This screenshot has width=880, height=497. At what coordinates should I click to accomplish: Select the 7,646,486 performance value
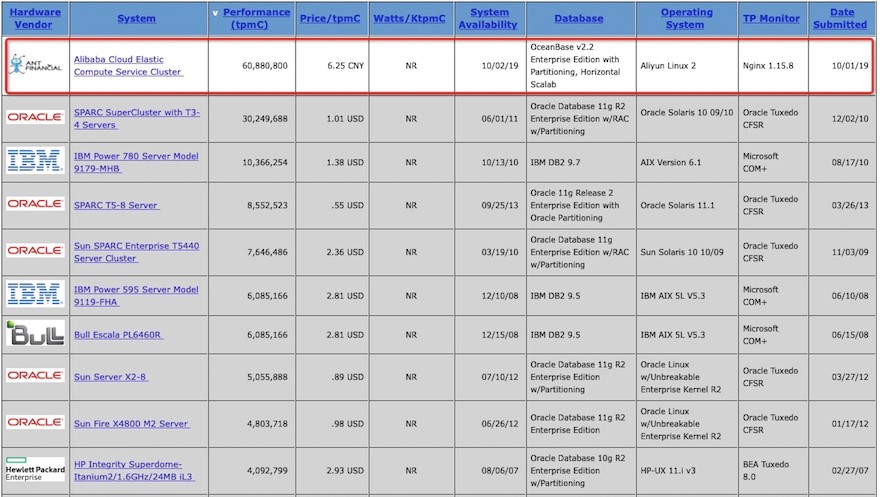pyautogui.click(x=267, y=252)
